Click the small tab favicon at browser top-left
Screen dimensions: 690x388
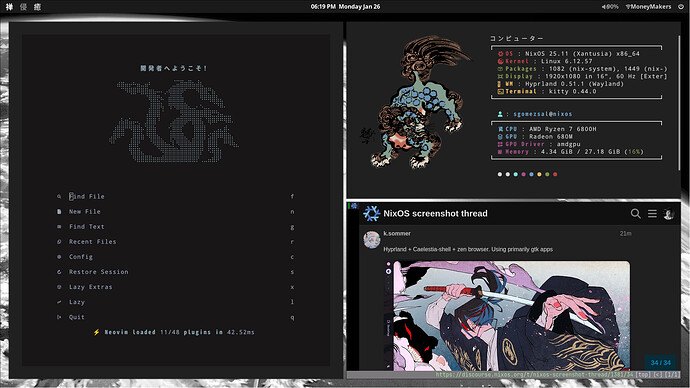coord(354,206)
